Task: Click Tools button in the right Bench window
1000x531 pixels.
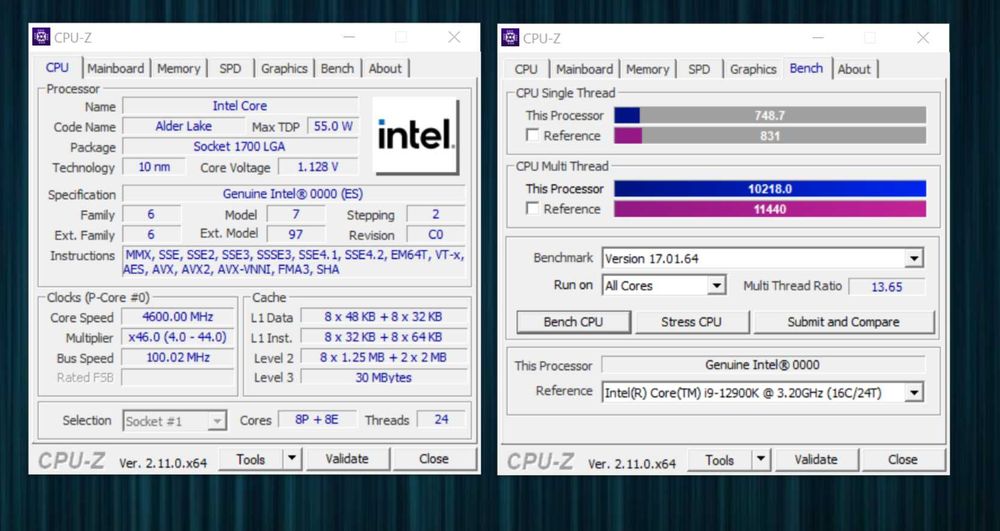Action: pyautogui.click(x=719, y=460)
